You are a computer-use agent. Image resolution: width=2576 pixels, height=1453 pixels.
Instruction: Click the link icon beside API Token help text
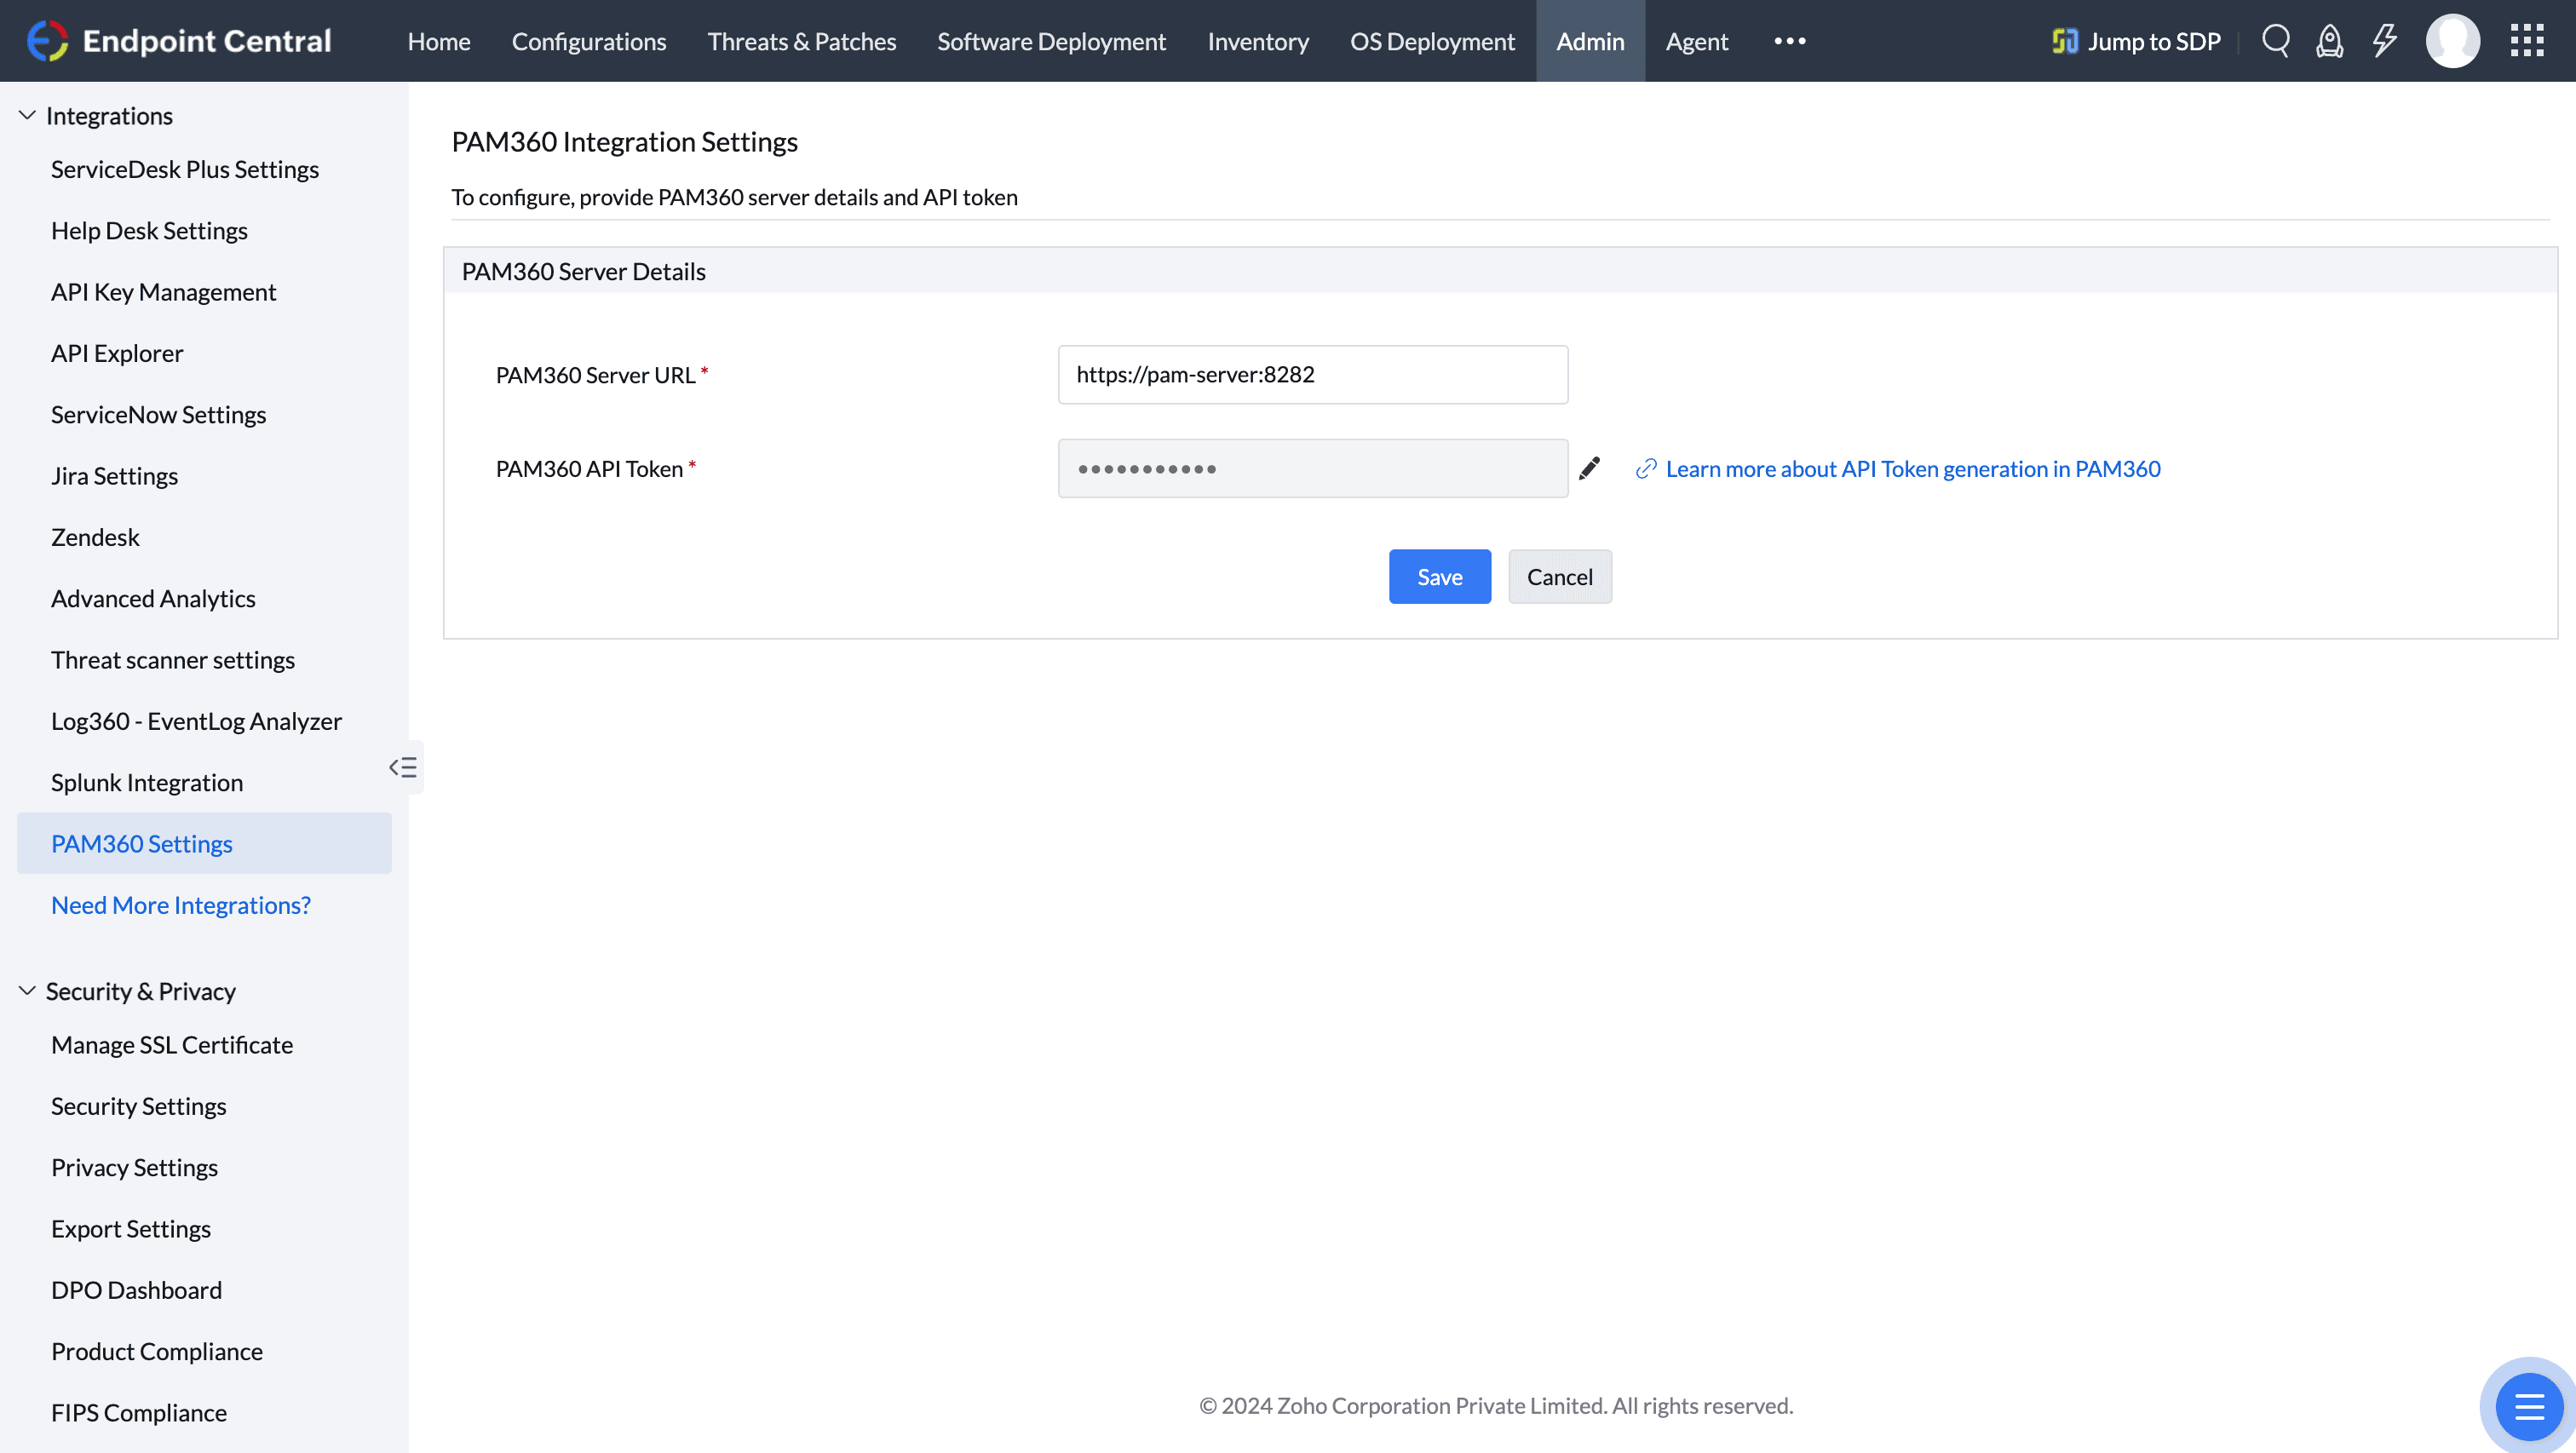1646,468
